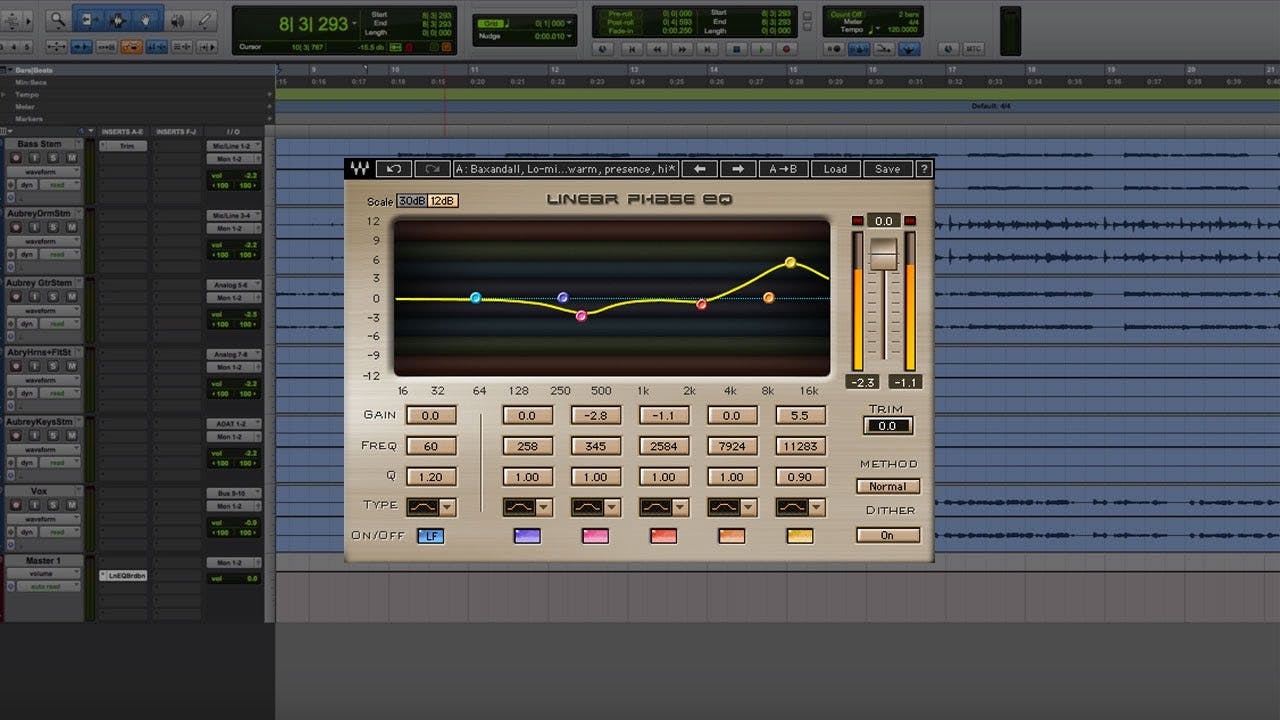Click the 345 frequency field
This screenshot has width=1280, height=720.
[595, 446]
